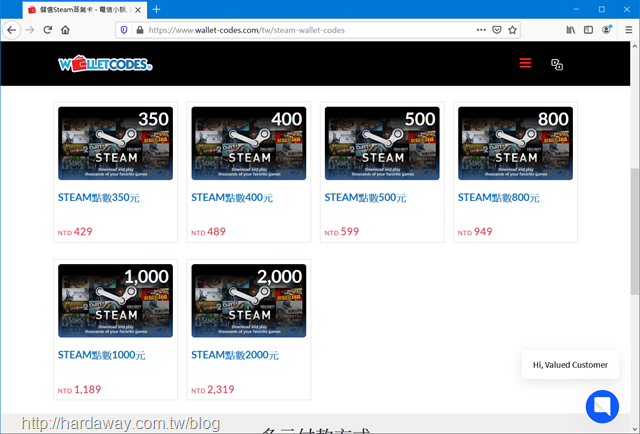Reload the current page

pyautogui.click(x=48, y=30)
